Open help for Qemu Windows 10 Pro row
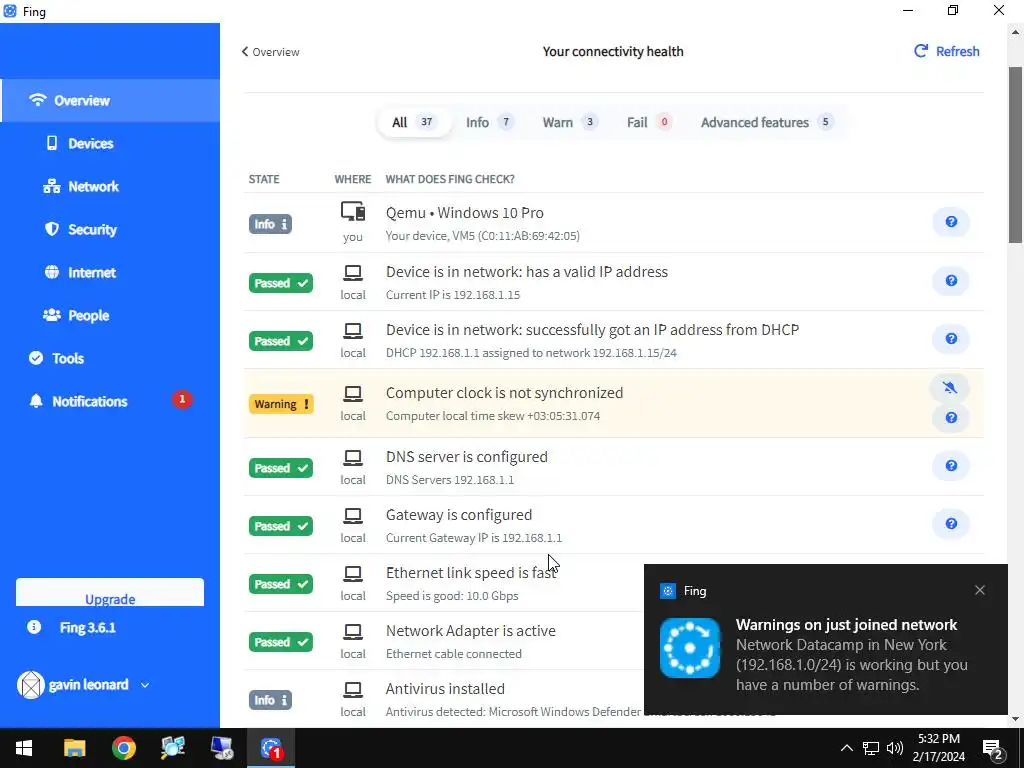The height and width of the screenshot is (768, 1024). pos(951,222)
